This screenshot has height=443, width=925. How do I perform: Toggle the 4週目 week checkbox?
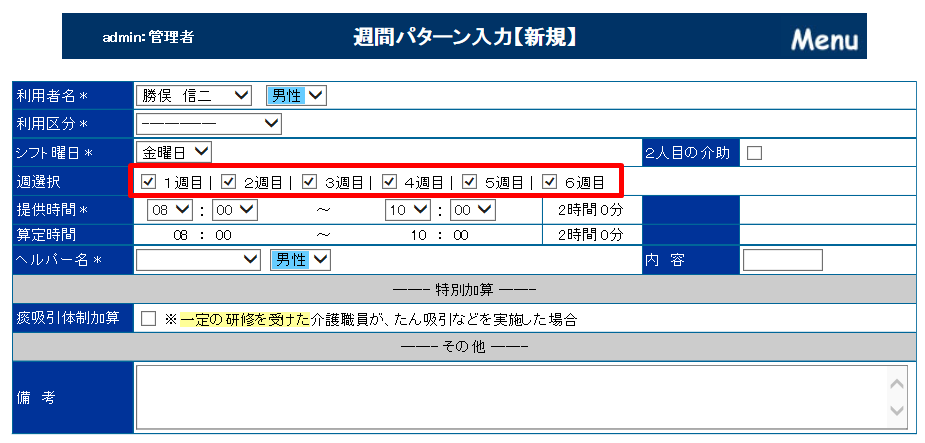click(x=389, y=182)
